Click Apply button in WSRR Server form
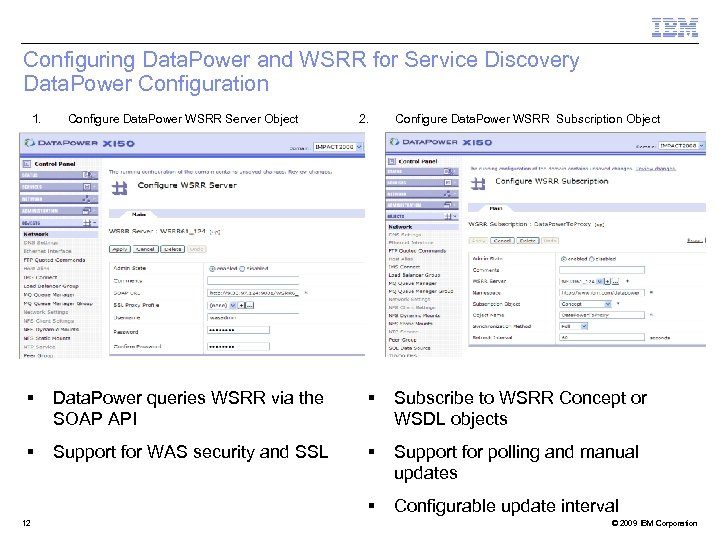The height and width of the screenshot is (540, 720). (x=120, y=249)
